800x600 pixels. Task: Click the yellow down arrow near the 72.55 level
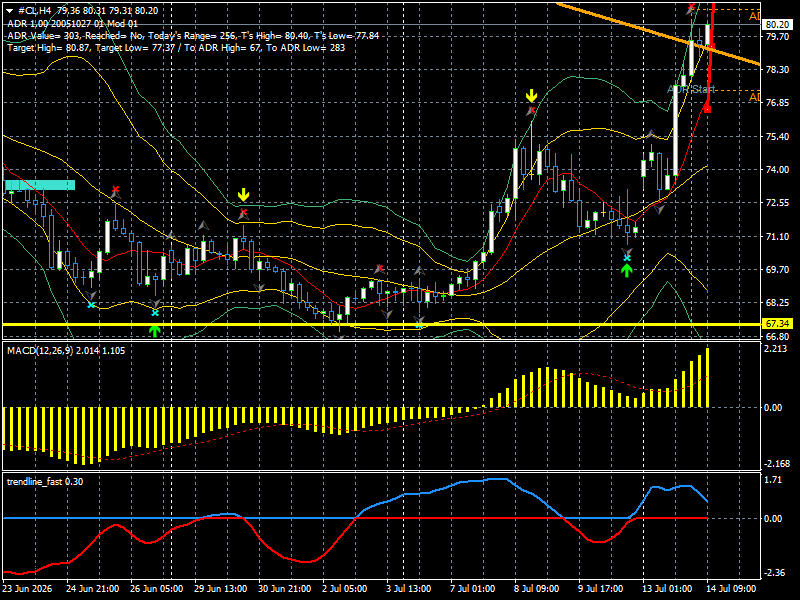243,194
